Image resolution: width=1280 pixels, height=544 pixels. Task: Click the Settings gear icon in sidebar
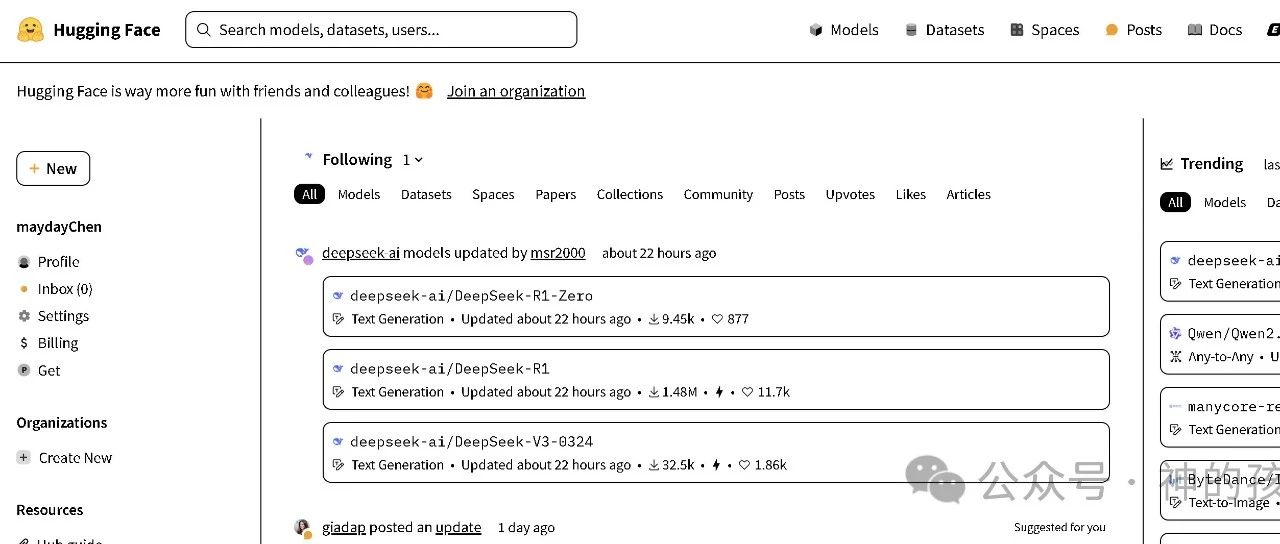tap(24, 316)
